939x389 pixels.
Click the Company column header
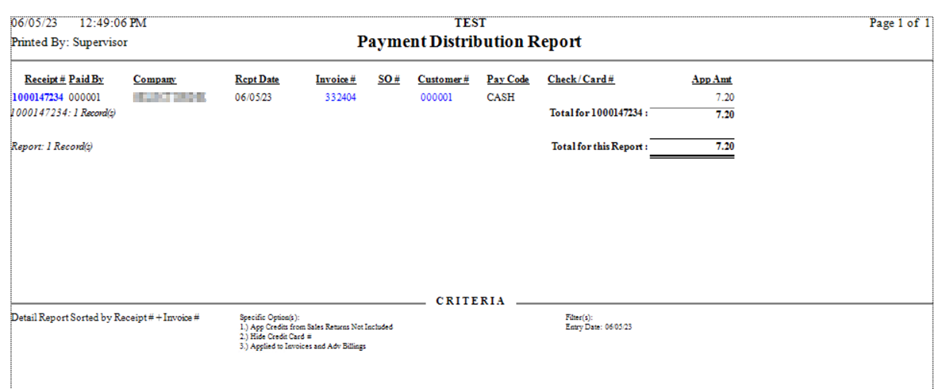[155, 80]
